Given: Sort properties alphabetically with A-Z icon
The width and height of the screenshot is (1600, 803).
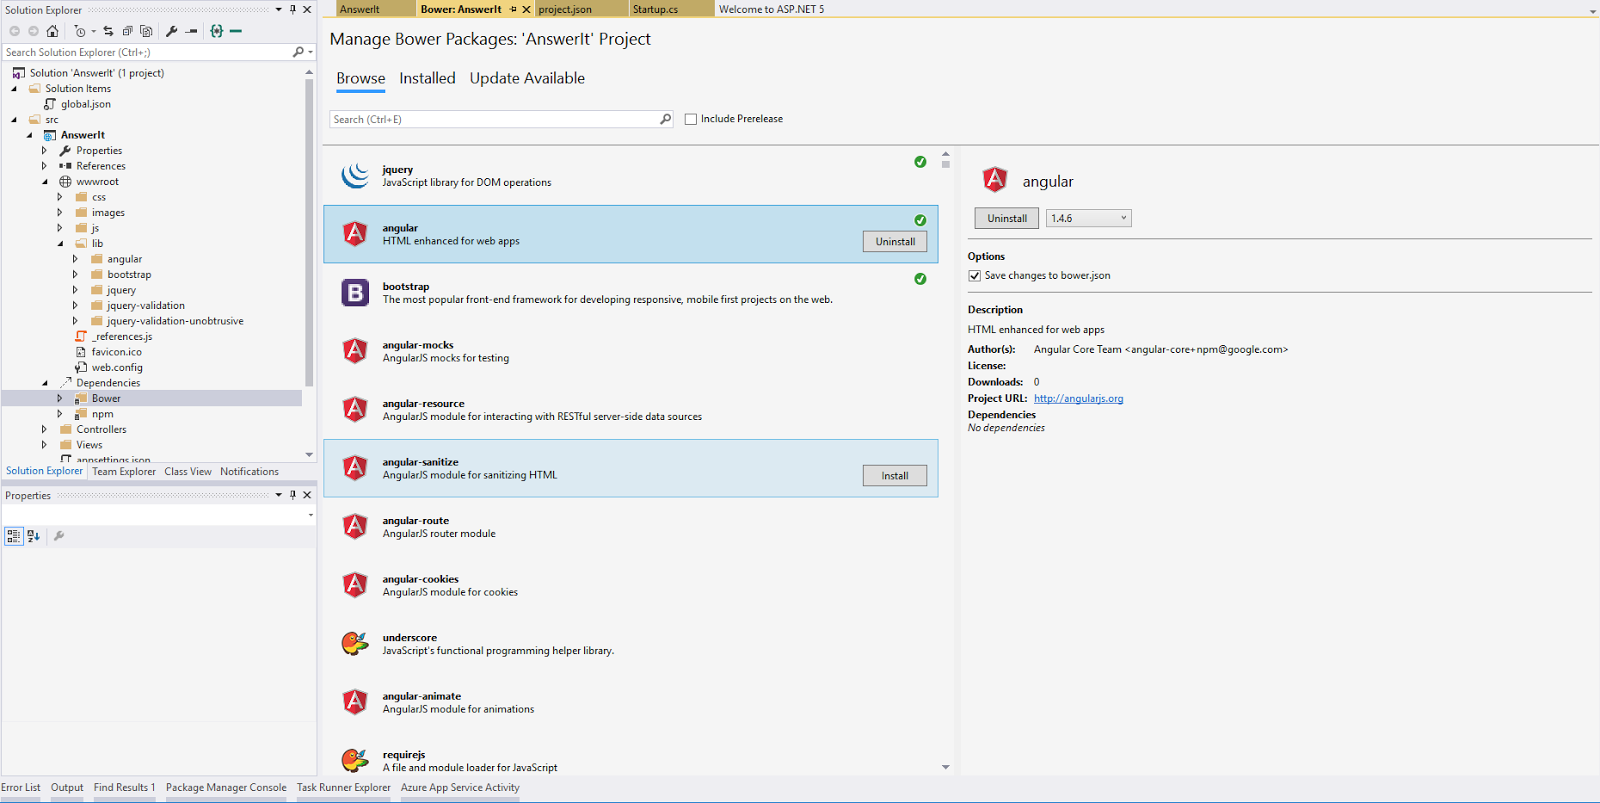Looking at the screenshot, I should click(33, 536).
